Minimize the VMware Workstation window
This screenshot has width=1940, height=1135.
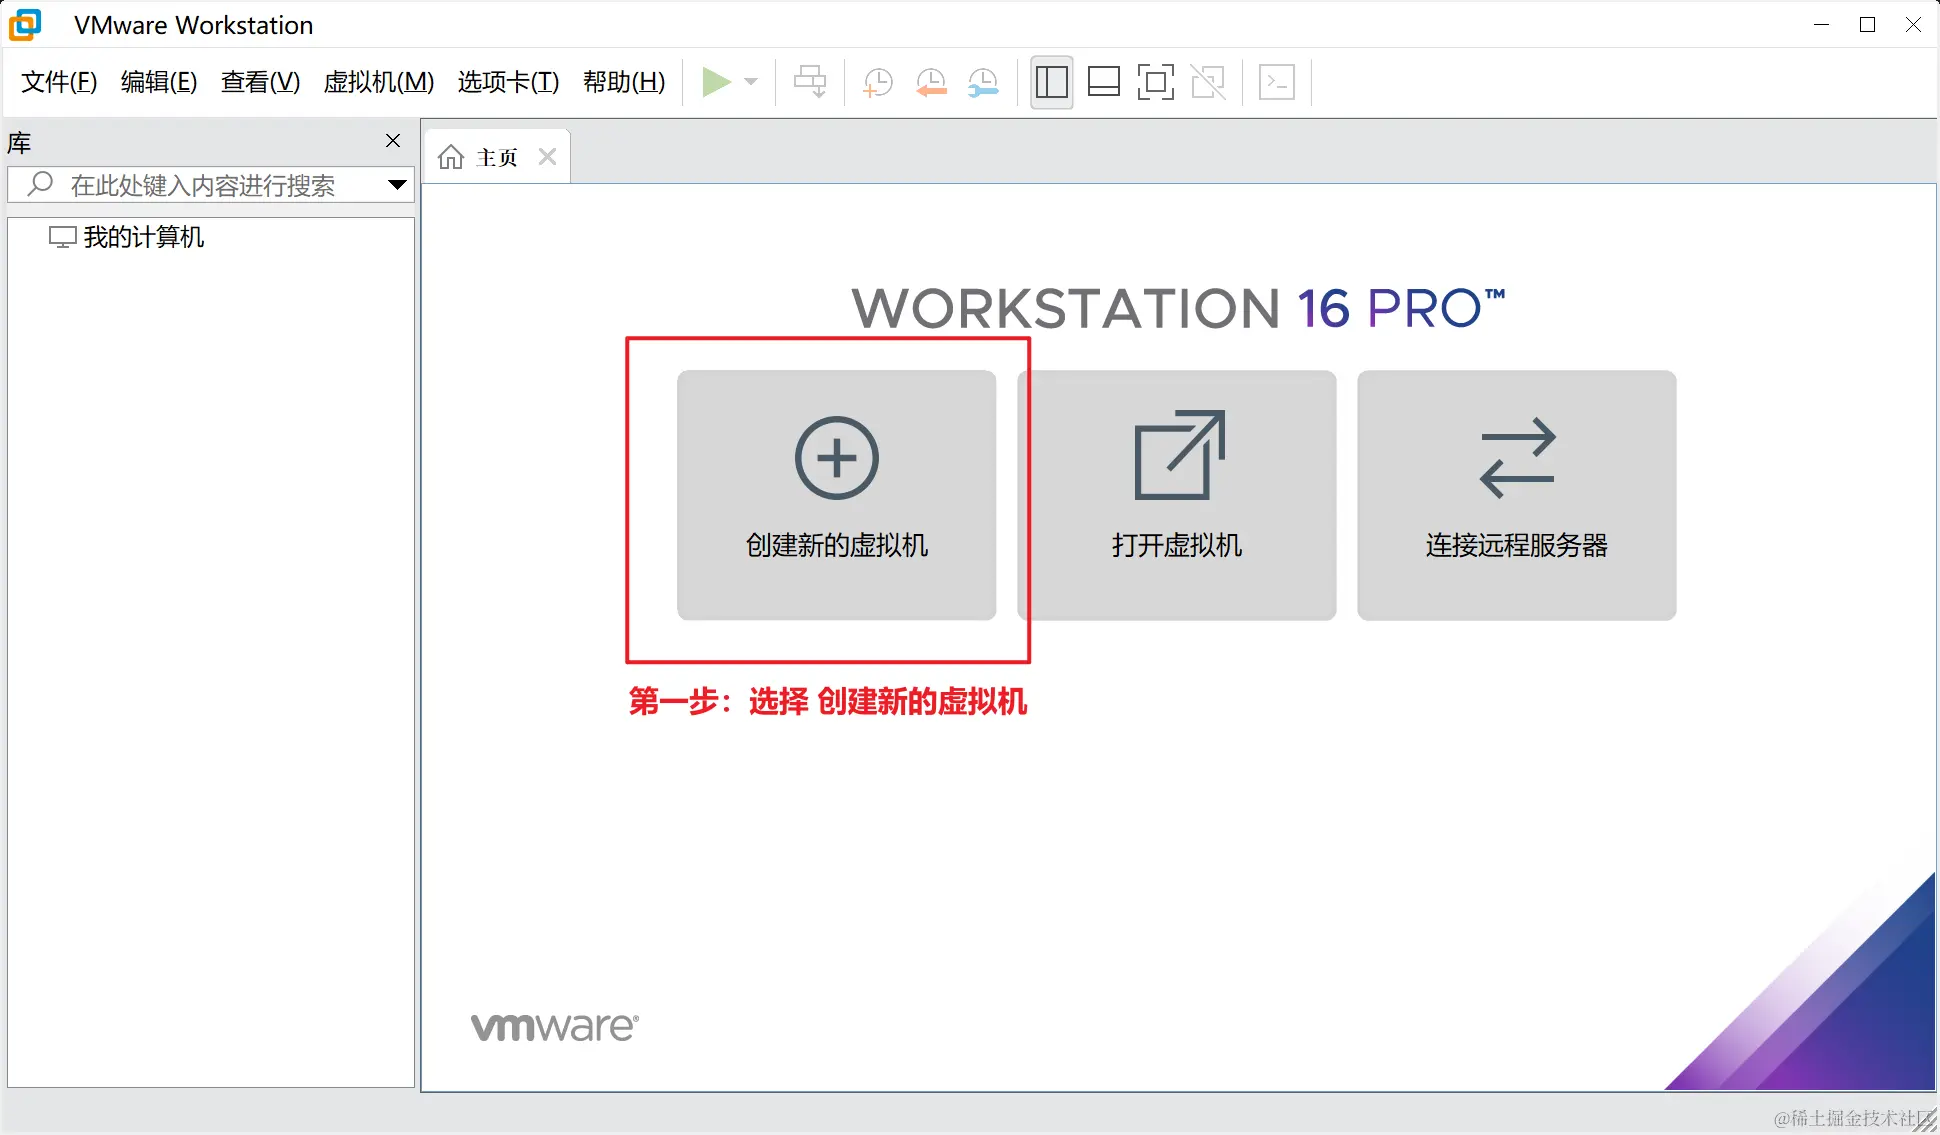point(1822,25)
